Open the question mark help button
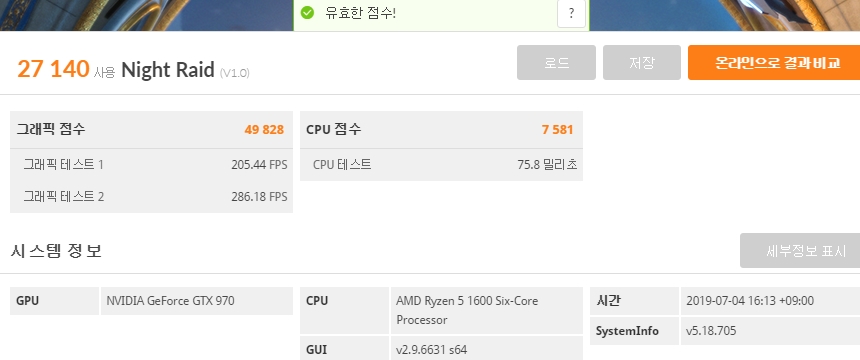This screenshot has height=360, width=860. pyautogui.click(x=571, y=13)
